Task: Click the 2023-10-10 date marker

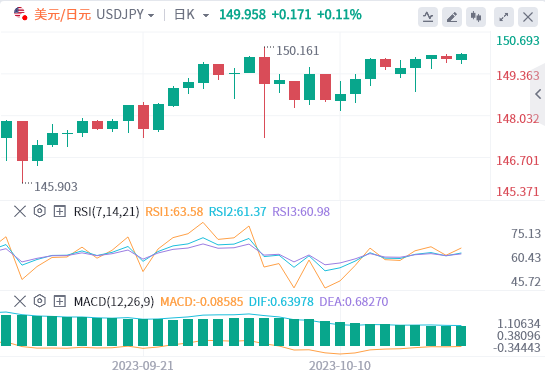Action: (x=340, y=366)
